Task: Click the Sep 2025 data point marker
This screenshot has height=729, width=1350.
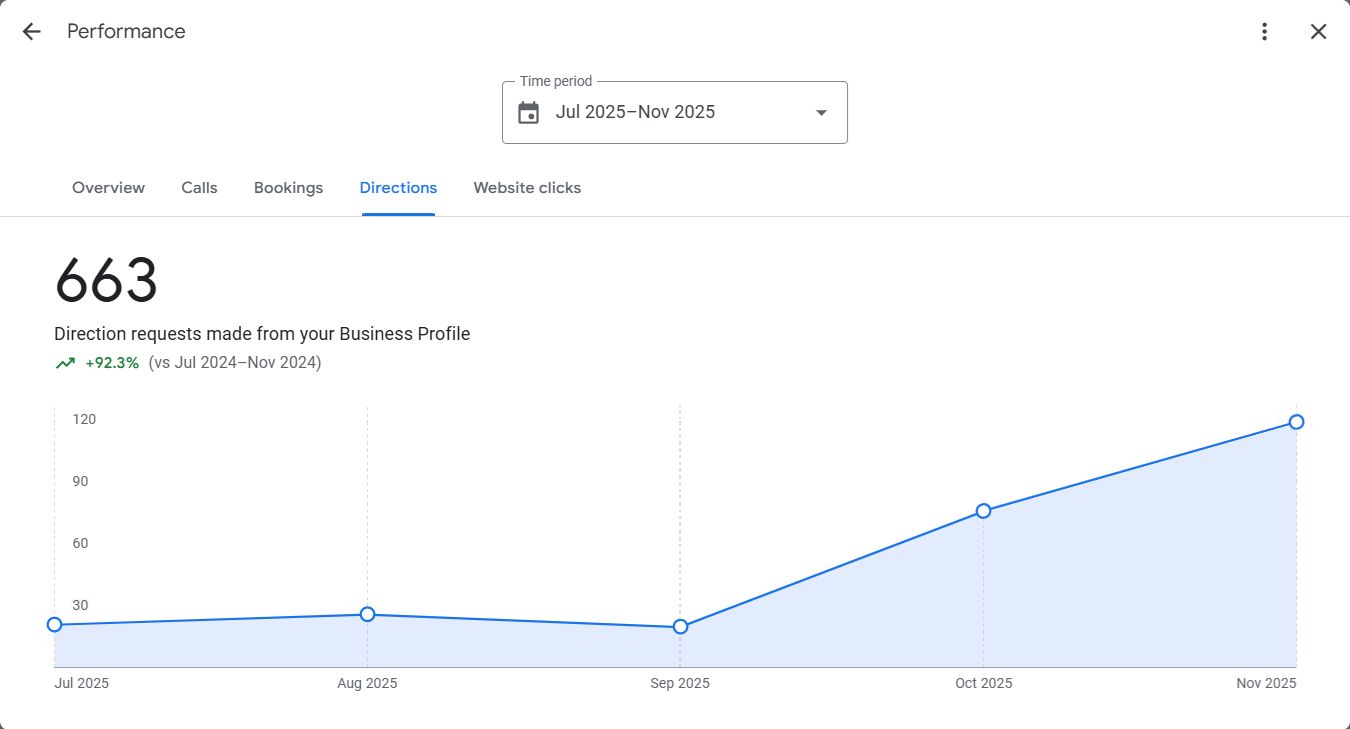Action: 681,627
